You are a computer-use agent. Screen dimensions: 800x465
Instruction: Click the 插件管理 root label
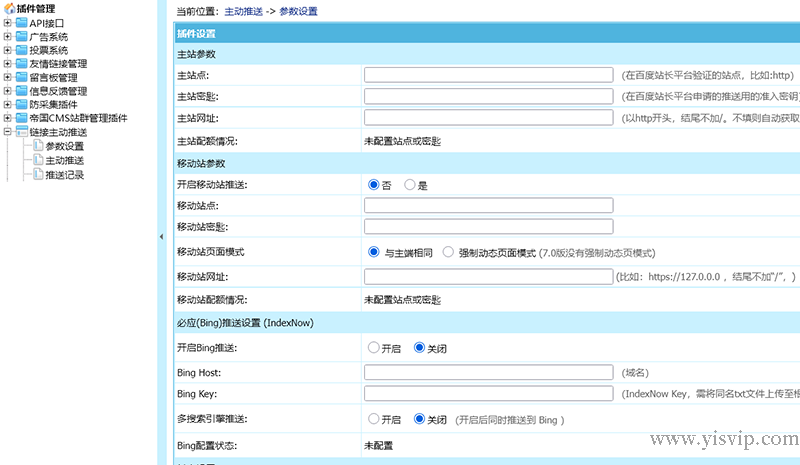point(36,9)
